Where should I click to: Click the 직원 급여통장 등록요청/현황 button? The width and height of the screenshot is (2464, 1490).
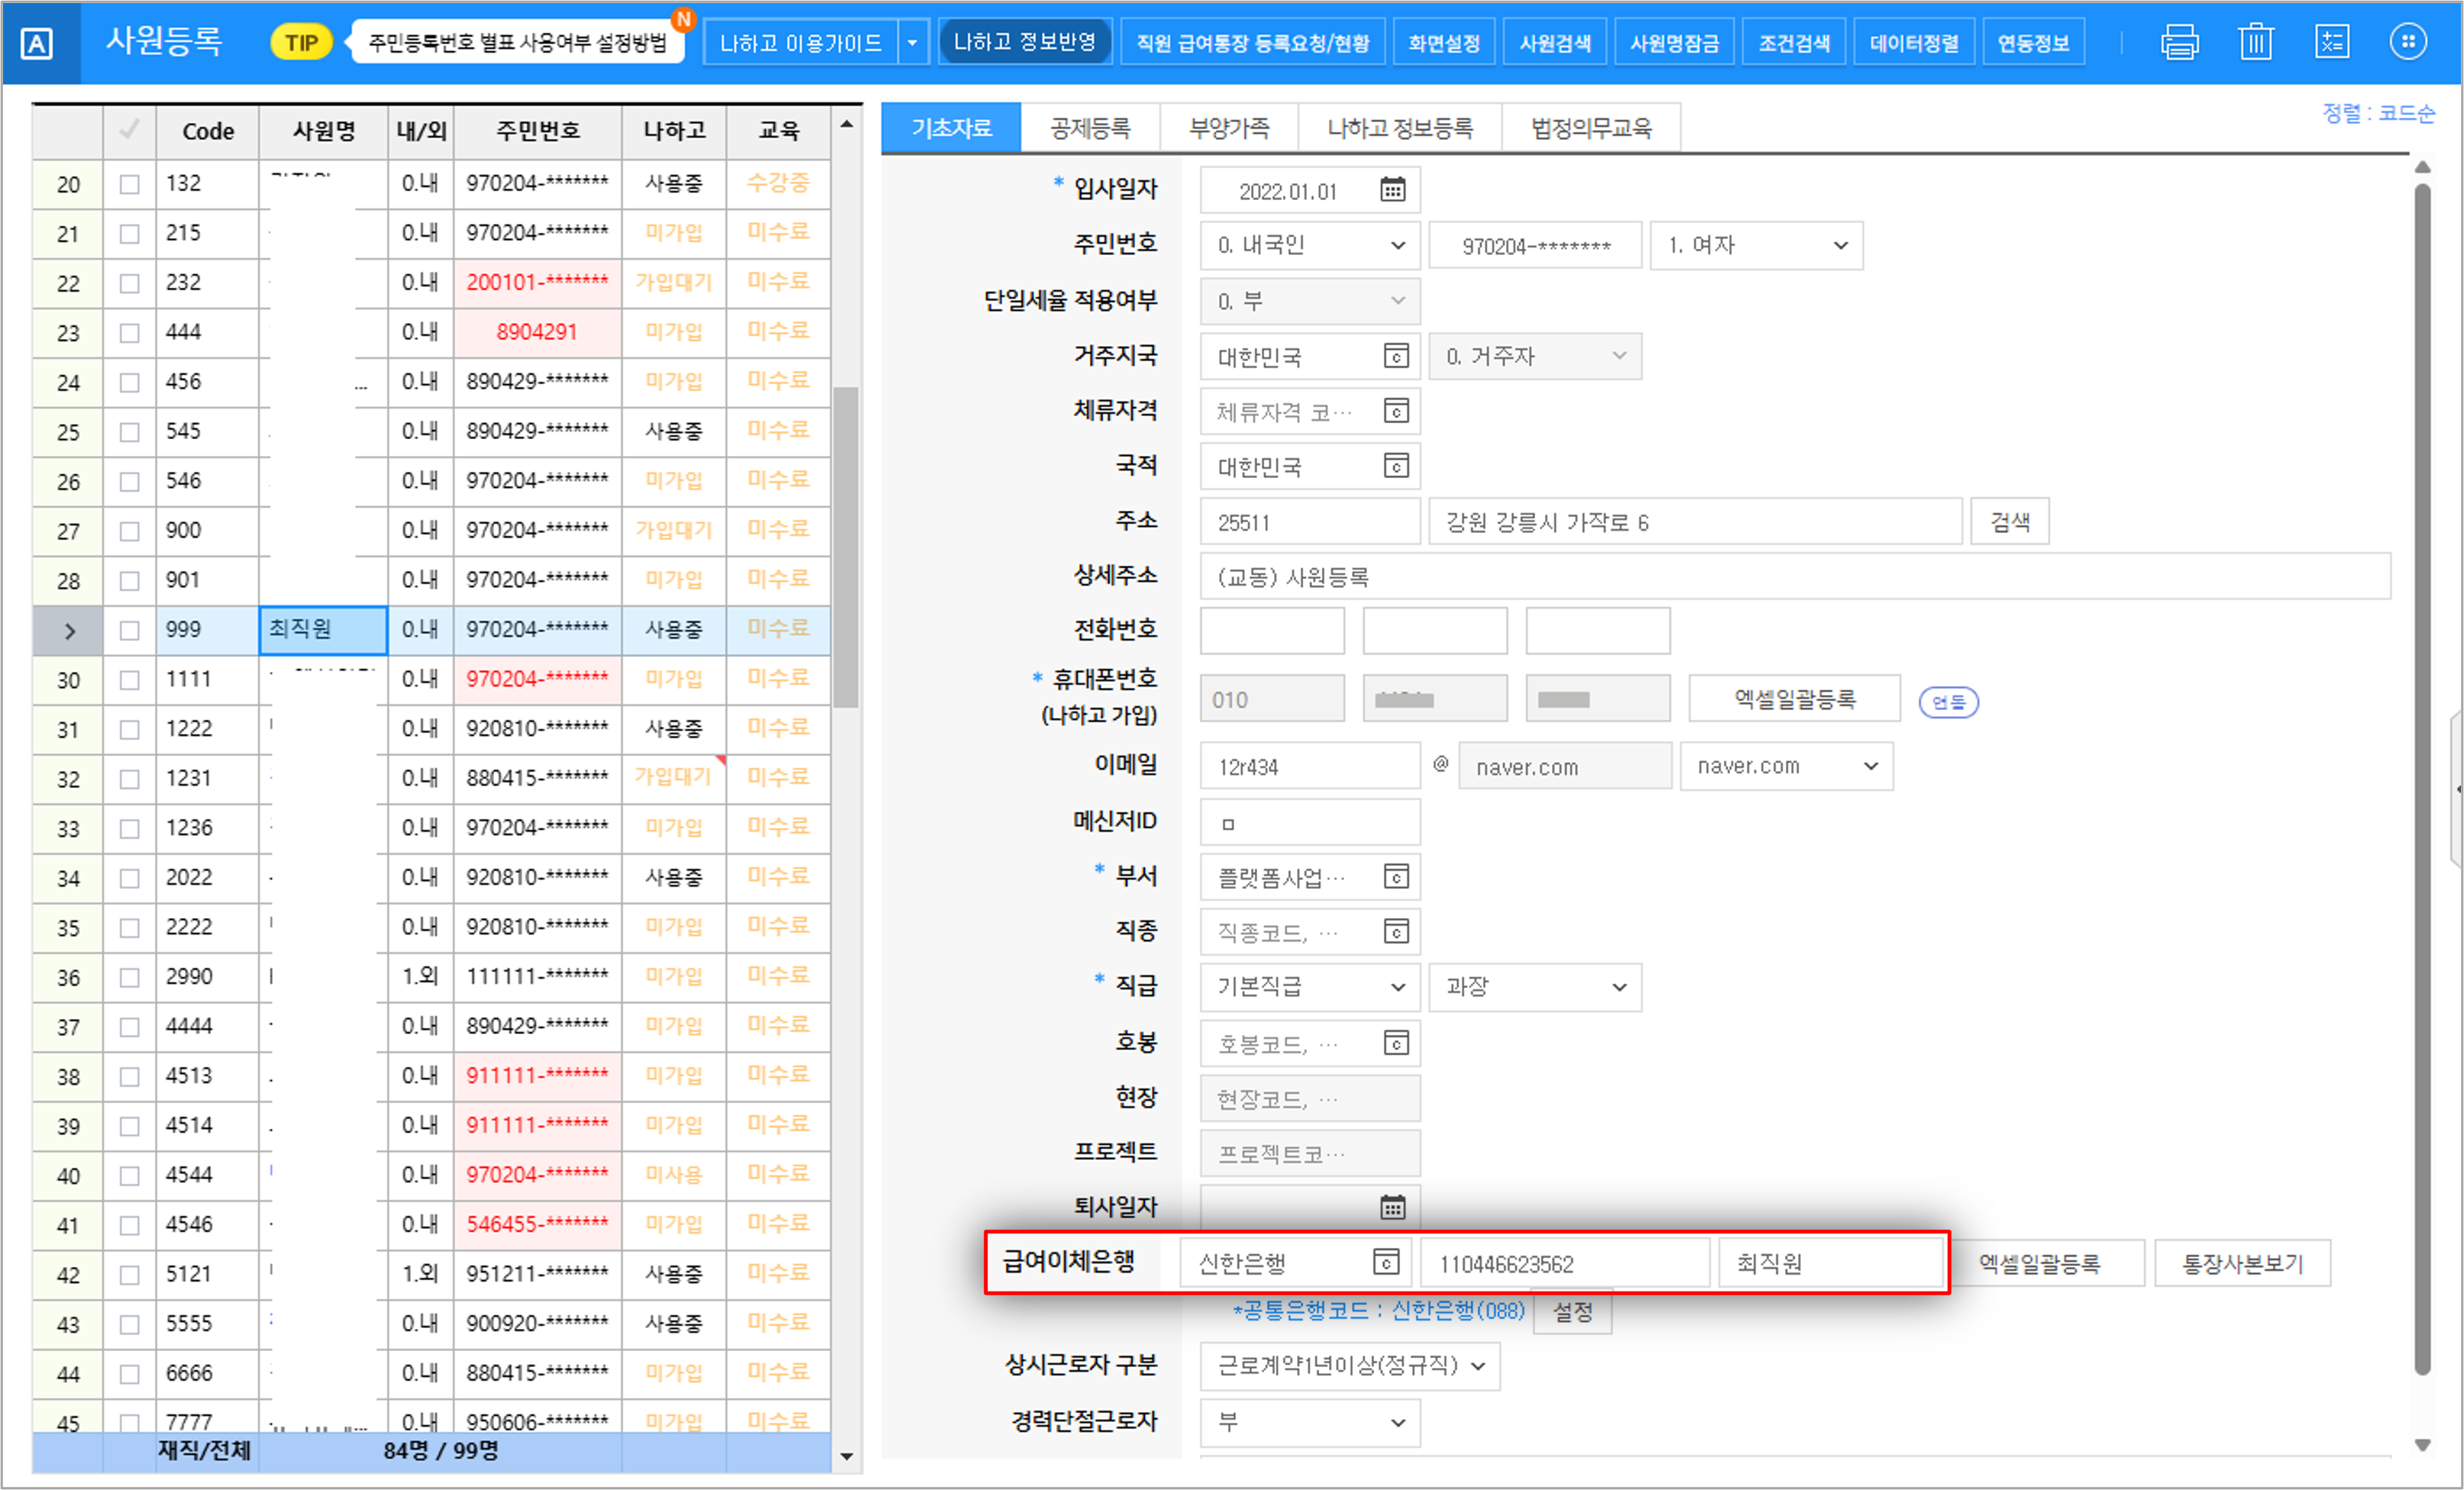click(x=1253, y=43)
